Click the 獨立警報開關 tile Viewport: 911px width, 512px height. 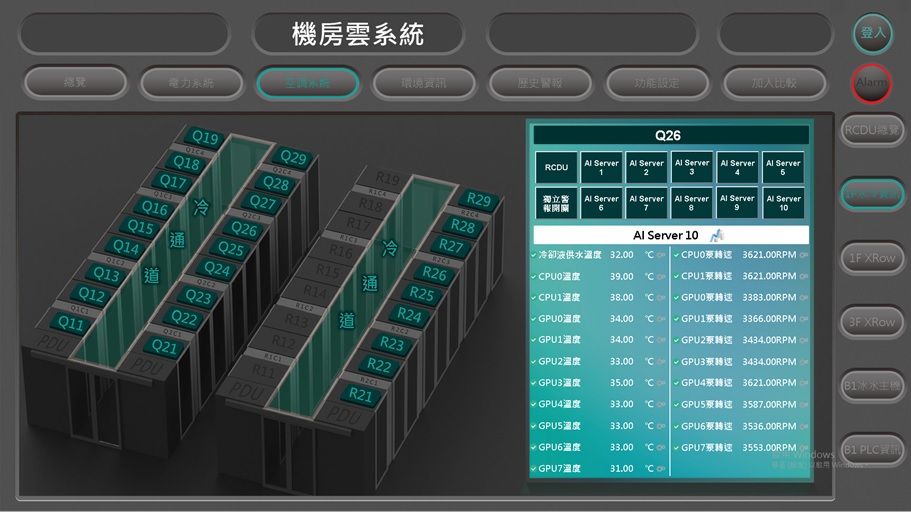[556, 203]
